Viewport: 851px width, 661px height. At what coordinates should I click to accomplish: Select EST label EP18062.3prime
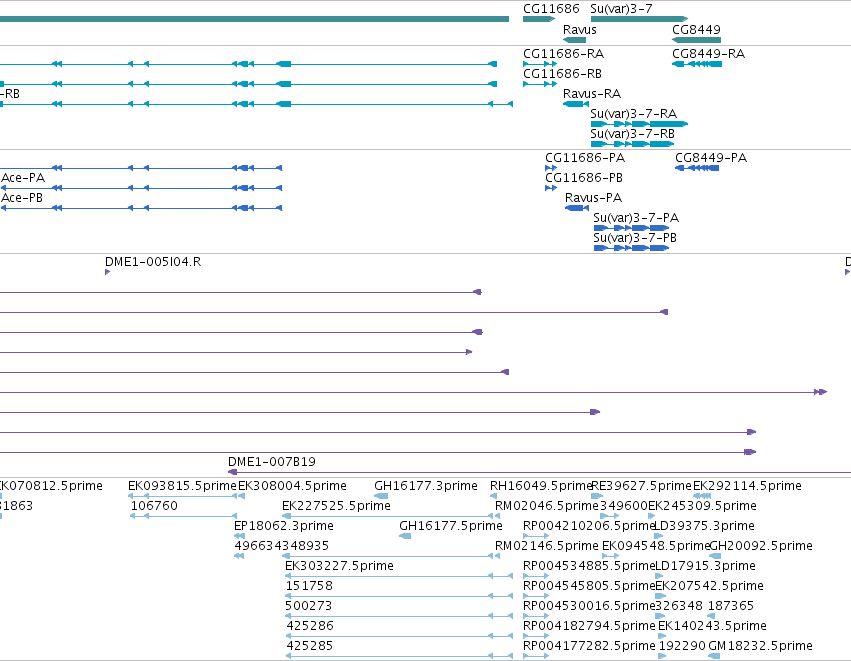click(284, 526)
